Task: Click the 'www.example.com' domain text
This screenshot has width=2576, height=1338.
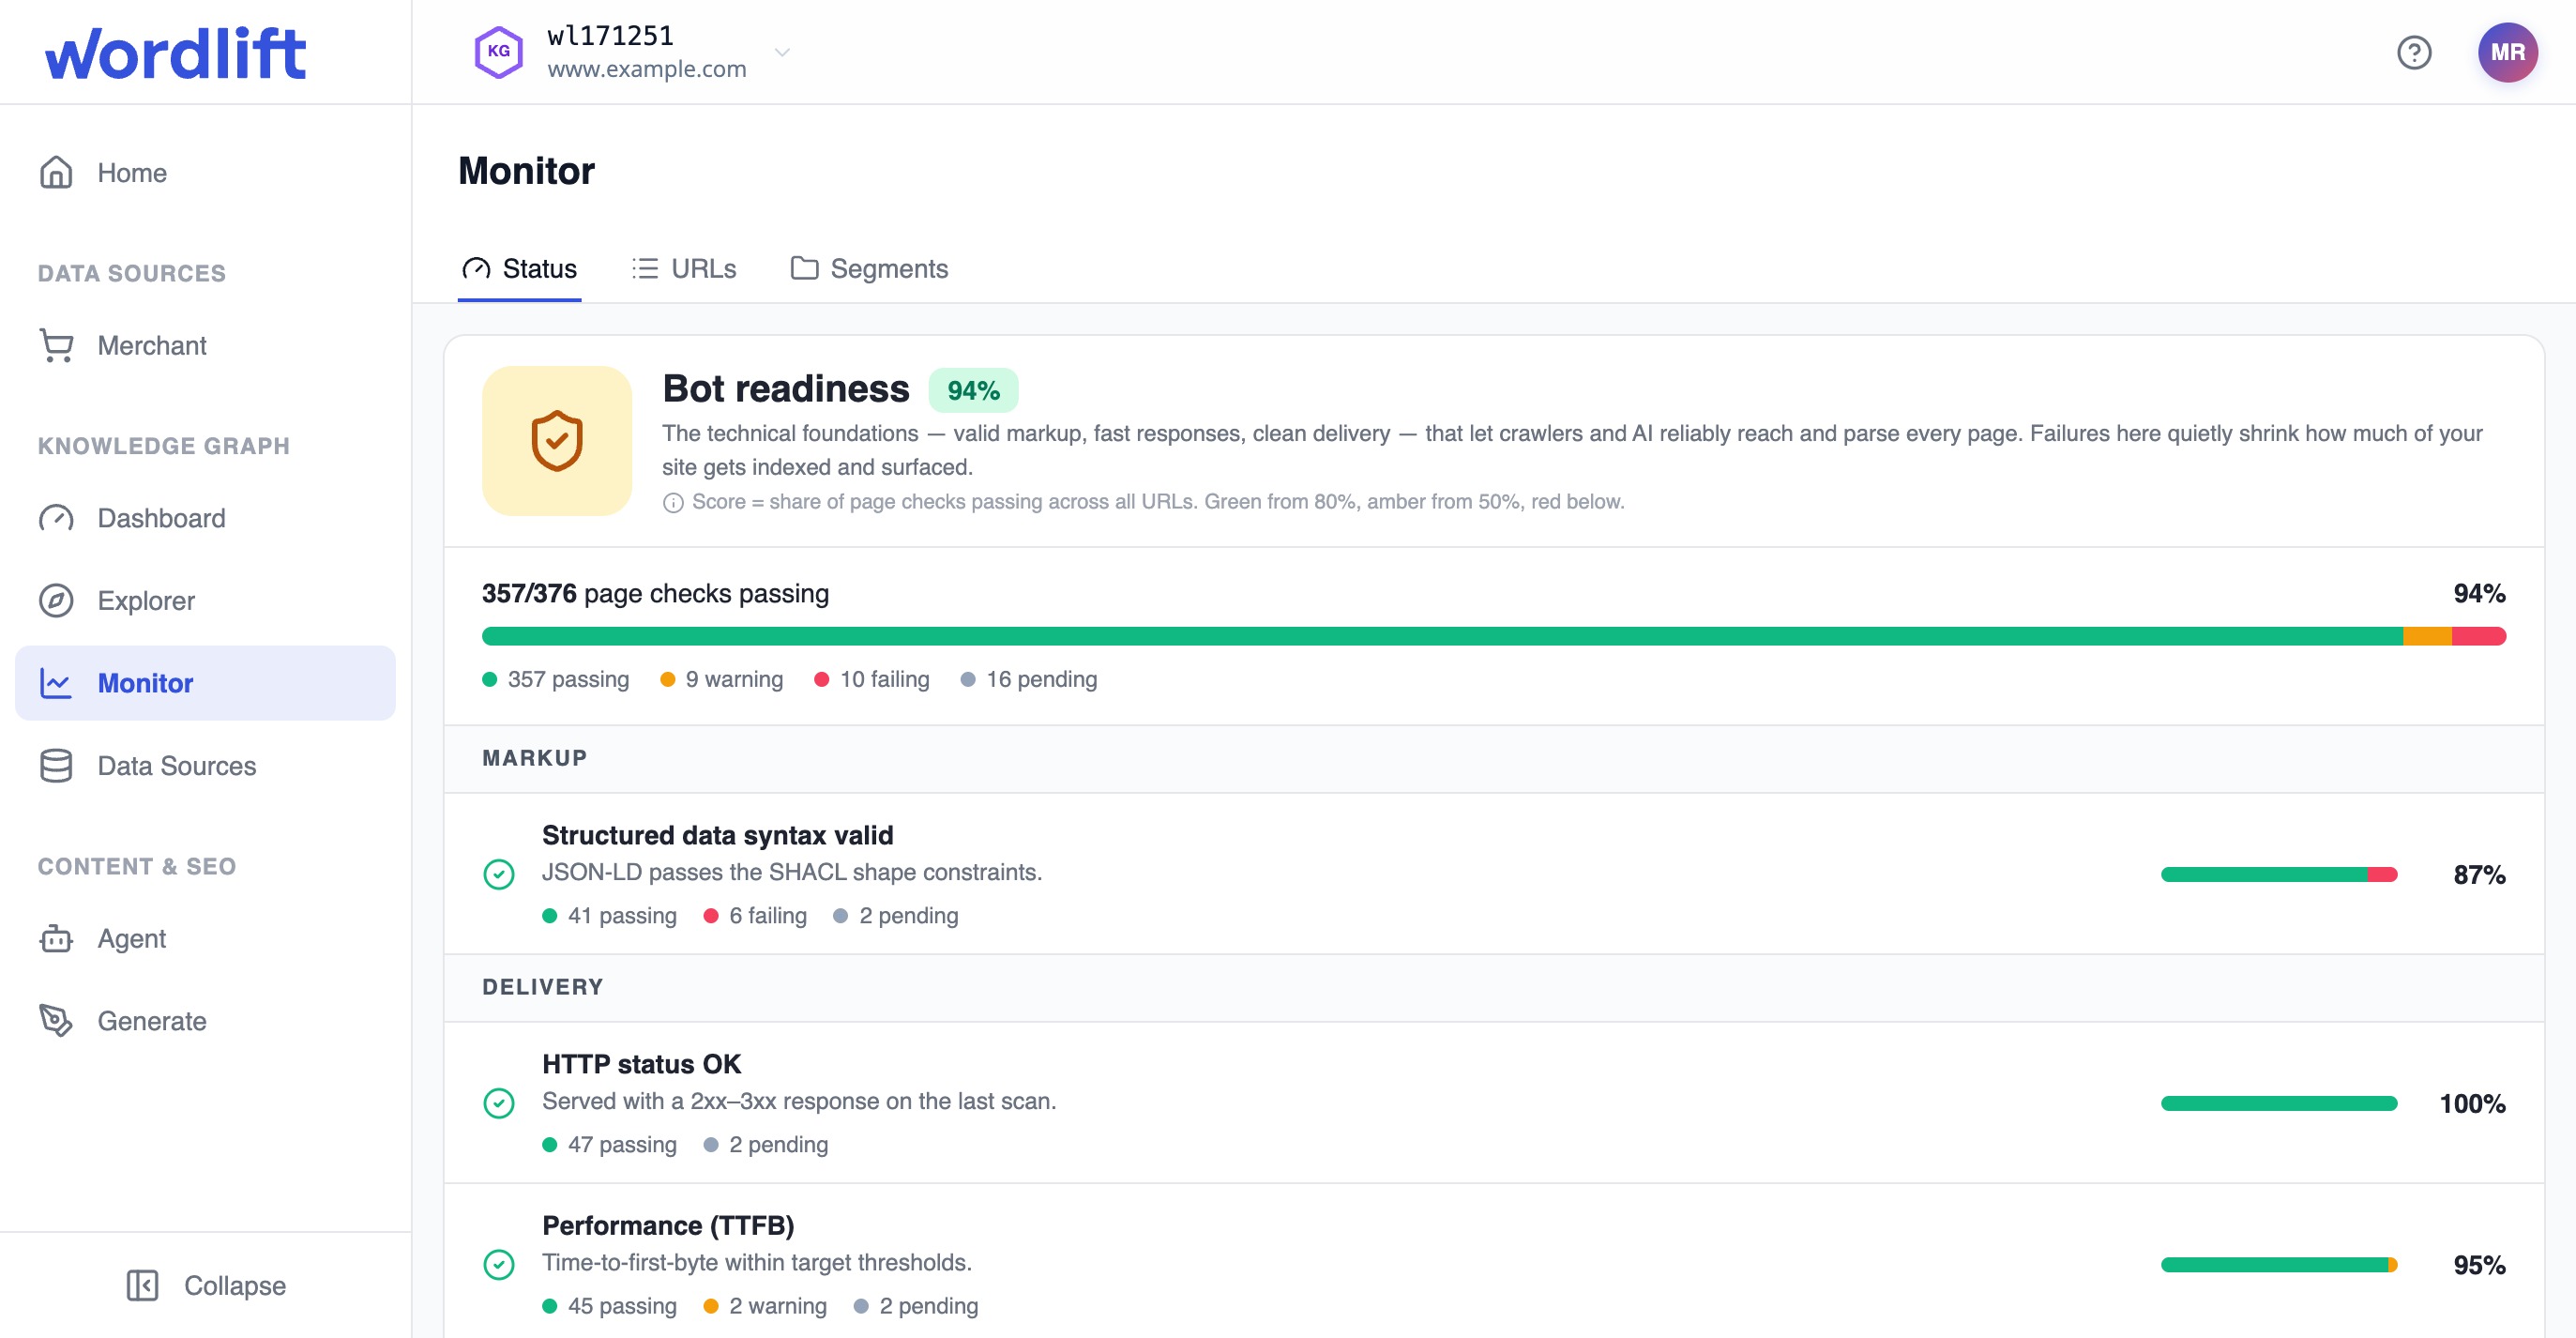Action: click(x=646, y=69)
